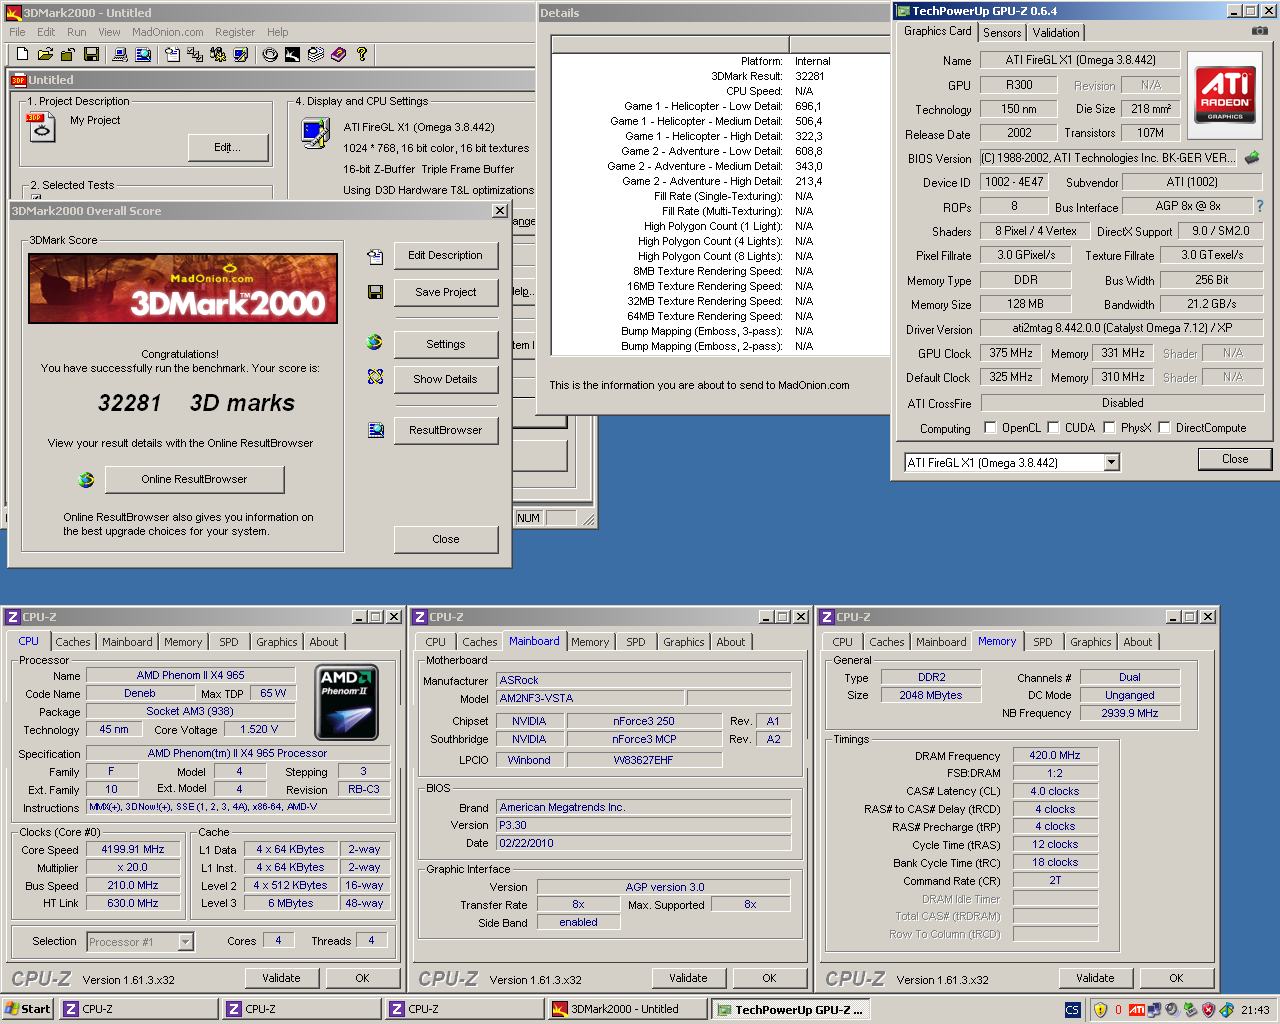The height and width of the screenshot is (1024, 1280).
Task: Open the MadOnion.com menu
Action: click(x=168, y=32)
